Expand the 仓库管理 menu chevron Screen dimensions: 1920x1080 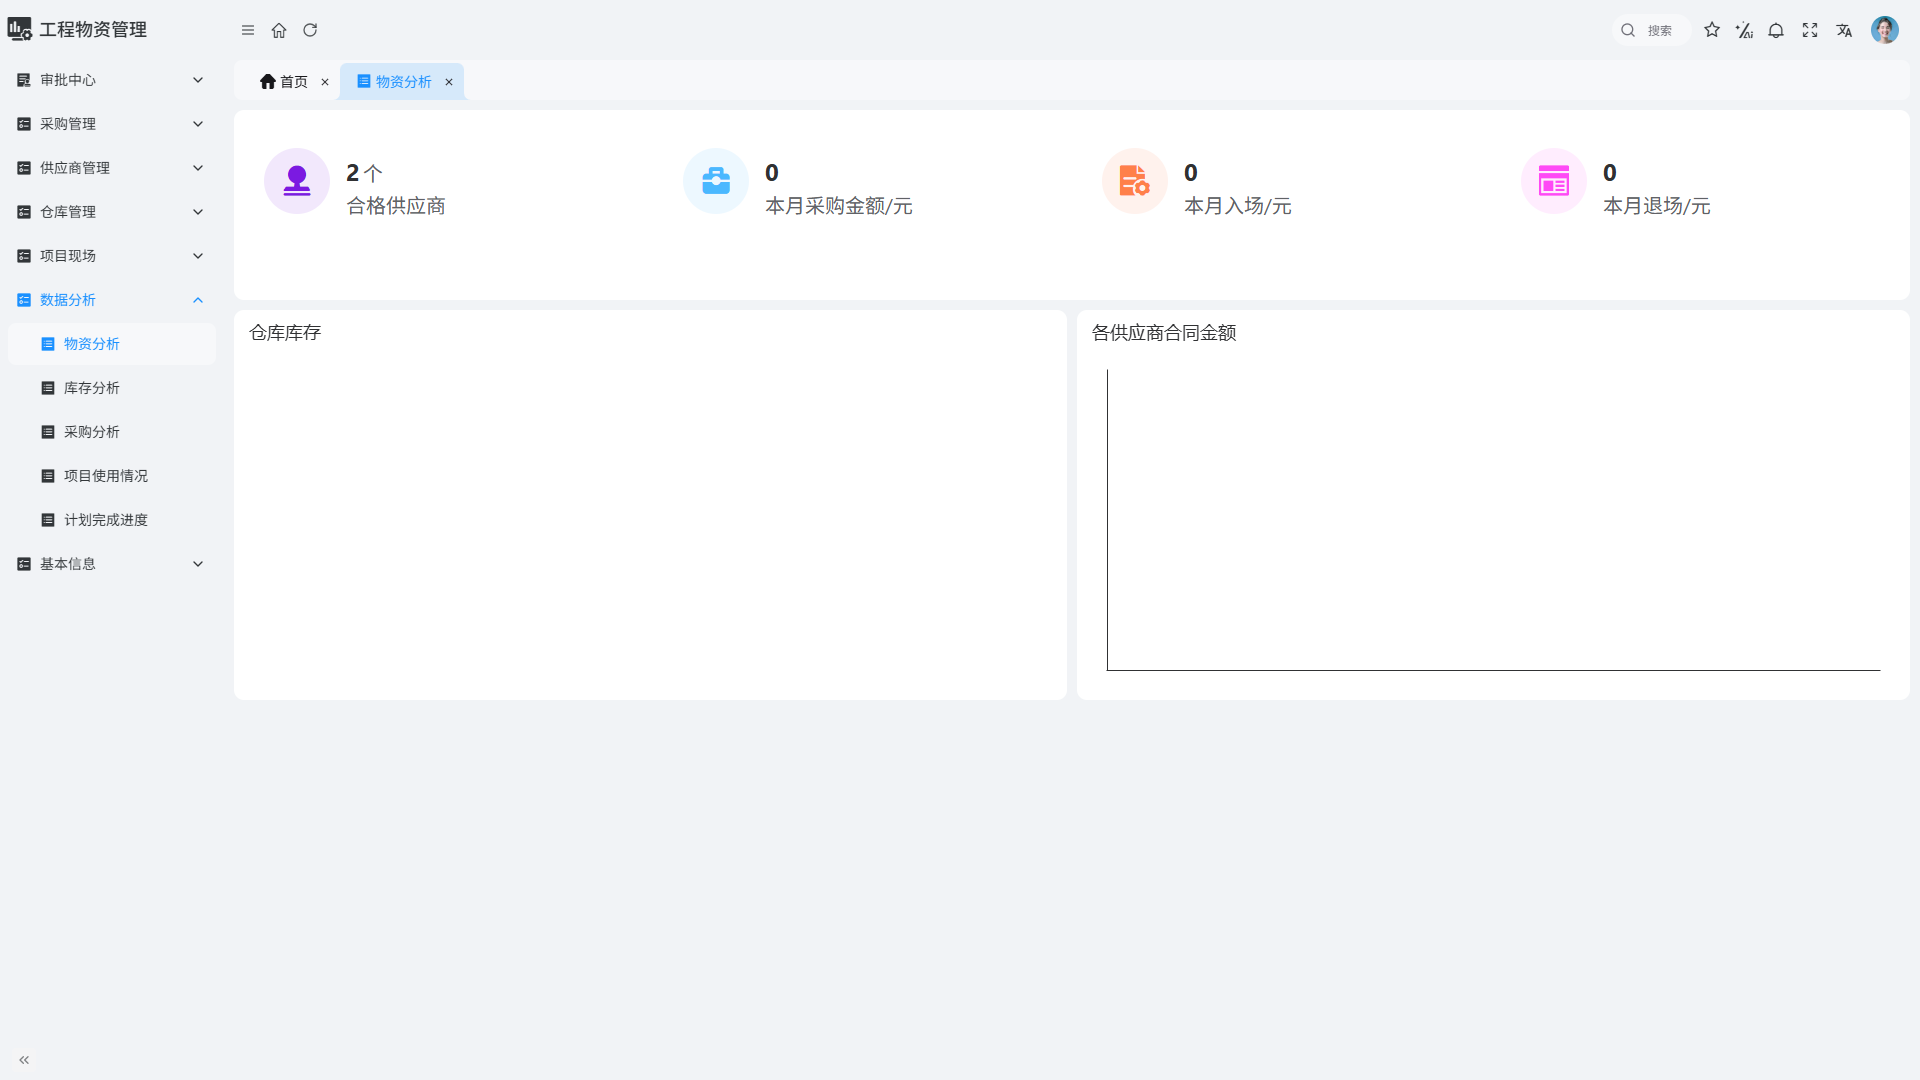tap(198, 212)
